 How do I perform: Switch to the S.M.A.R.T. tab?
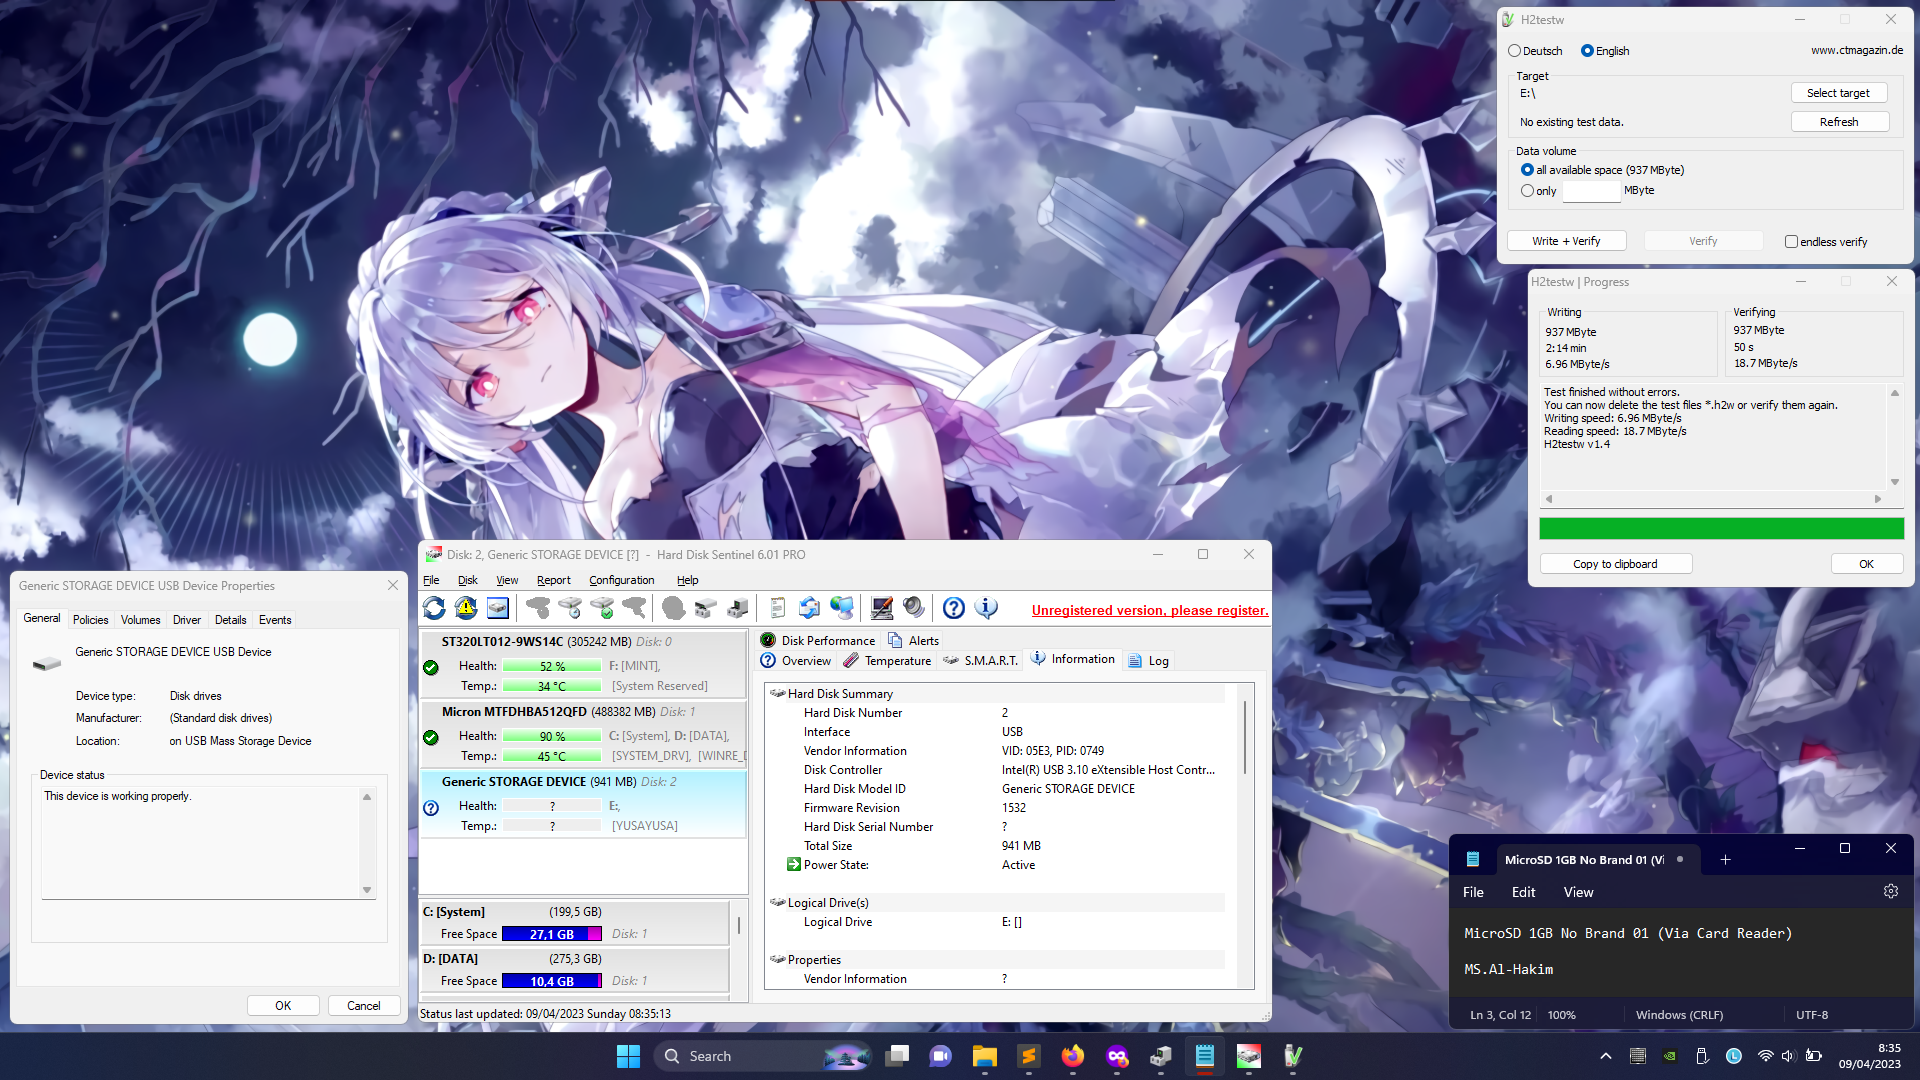tap(980, 661)
